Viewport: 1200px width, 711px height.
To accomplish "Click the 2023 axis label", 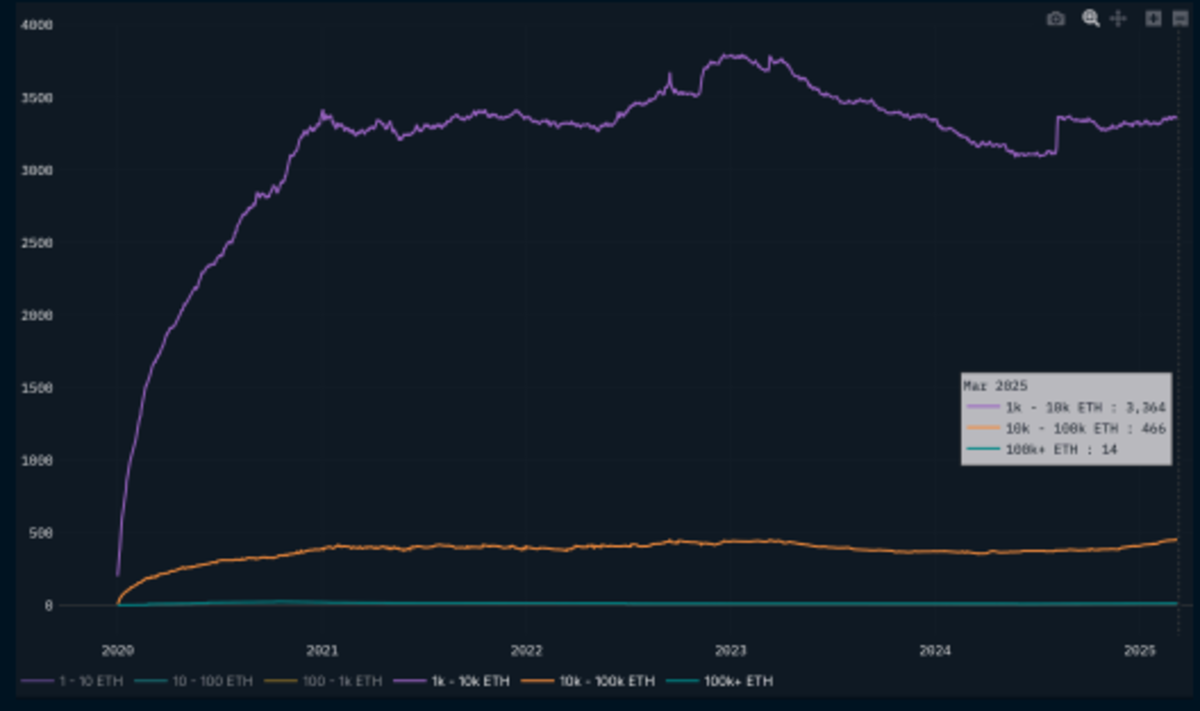I will pos(732,648).
